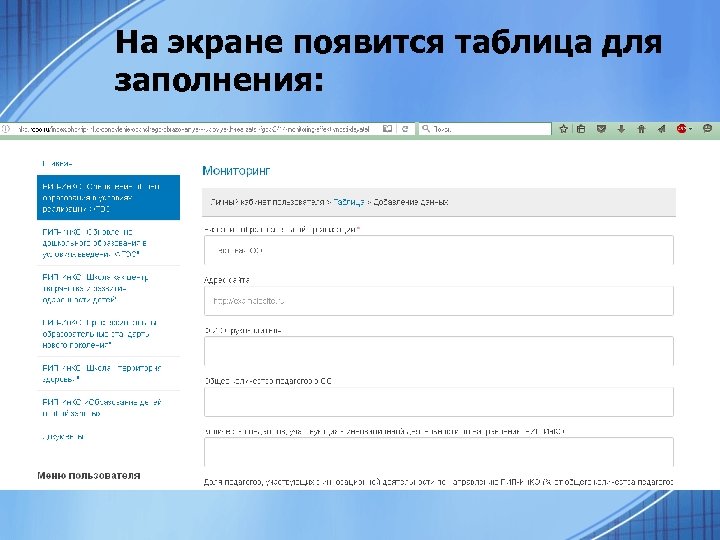The image size is (720, 540).
Task: Click the Таблица breadcrumb link
Action: 349,202
